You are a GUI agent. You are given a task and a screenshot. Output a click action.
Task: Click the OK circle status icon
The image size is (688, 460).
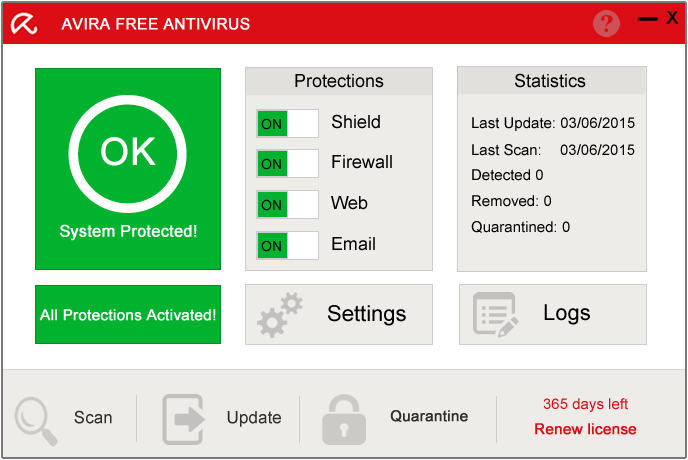[128, 154]
